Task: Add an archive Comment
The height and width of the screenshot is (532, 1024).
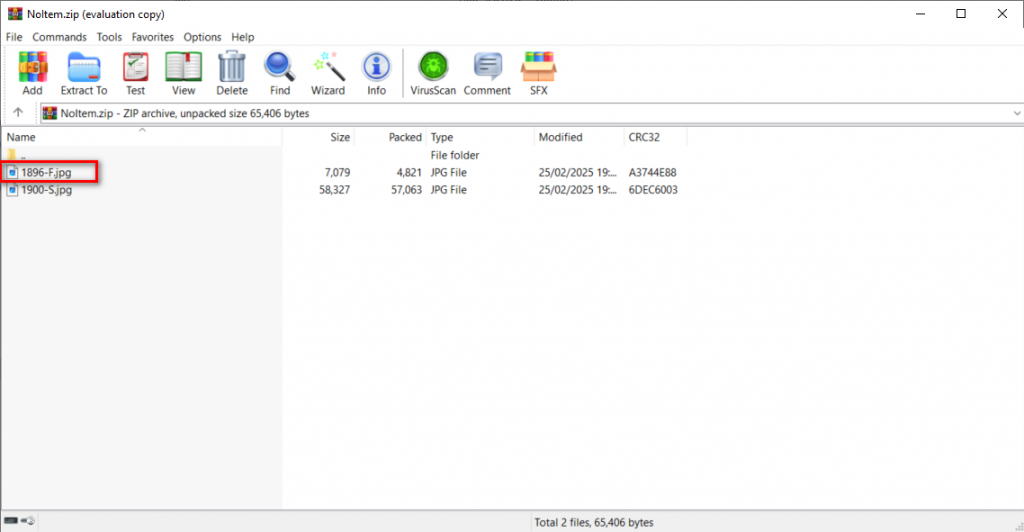Action: [x=487, y=73]
